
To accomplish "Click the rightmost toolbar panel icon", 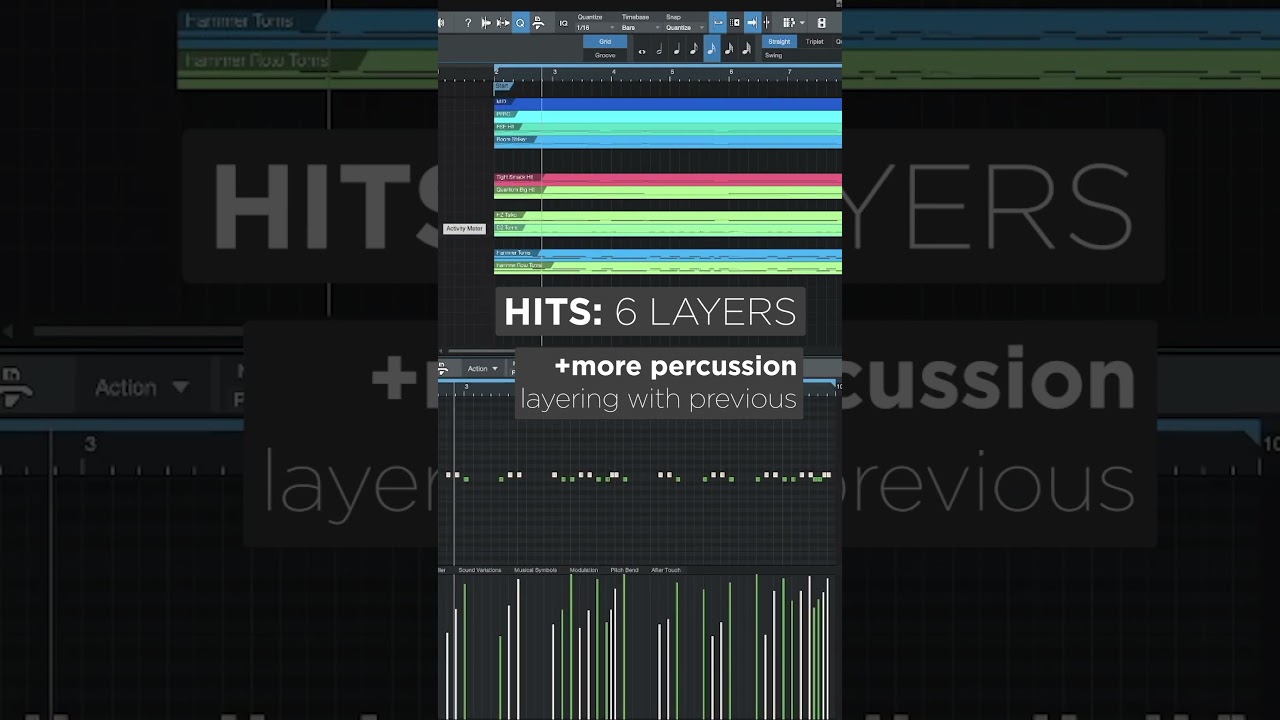I will tap(822, 23).
